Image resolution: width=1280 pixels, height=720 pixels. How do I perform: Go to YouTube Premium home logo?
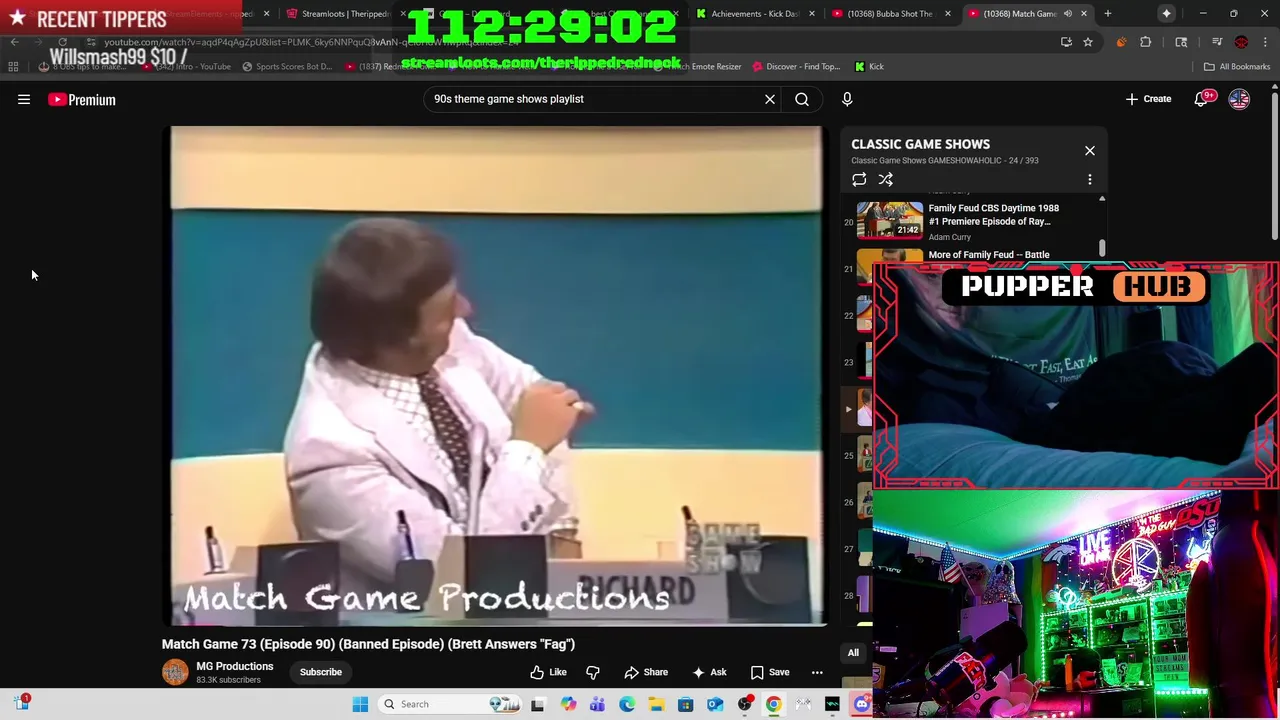82,99
